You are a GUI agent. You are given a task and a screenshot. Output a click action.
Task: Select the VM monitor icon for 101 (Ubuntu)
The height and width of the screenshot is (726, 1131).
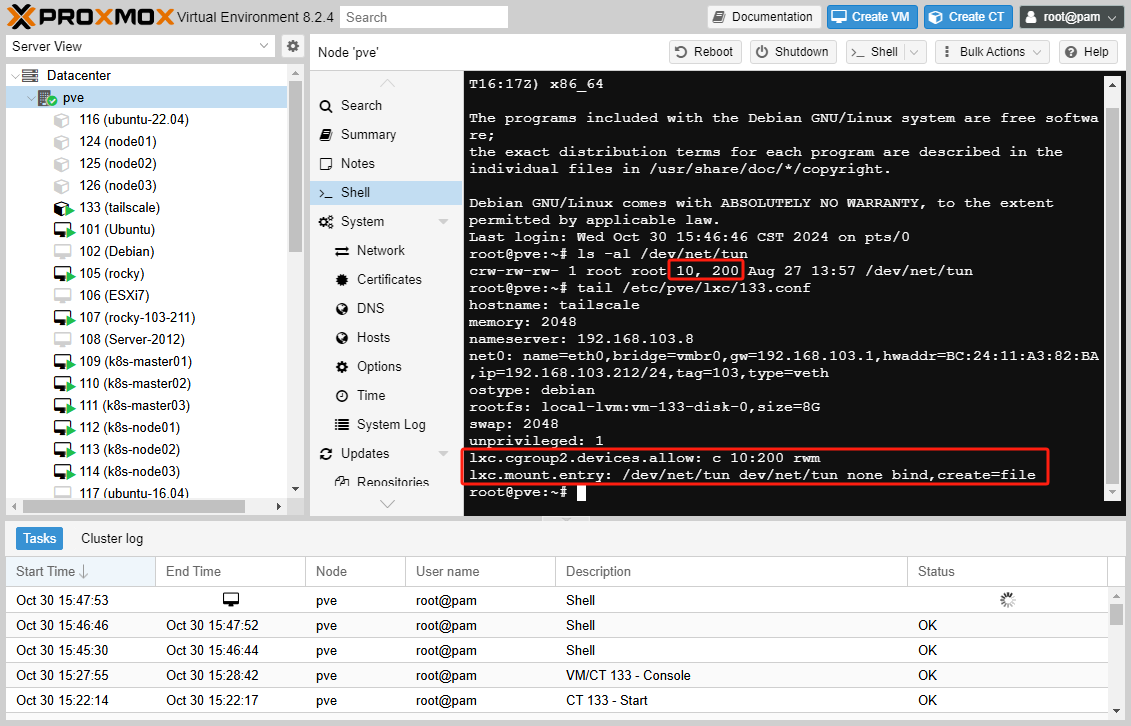pos(63,230)
